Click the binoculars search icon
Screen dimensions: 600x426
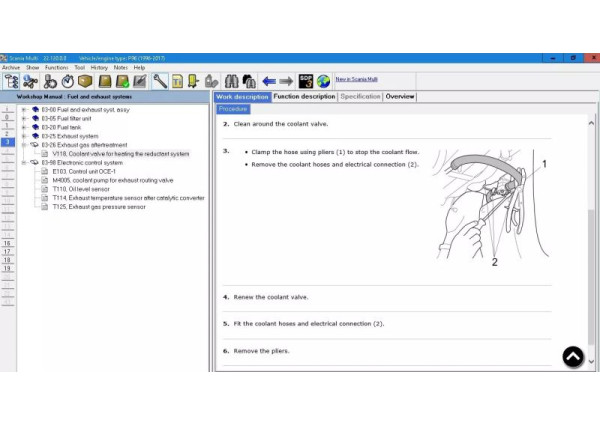[231, 81]
